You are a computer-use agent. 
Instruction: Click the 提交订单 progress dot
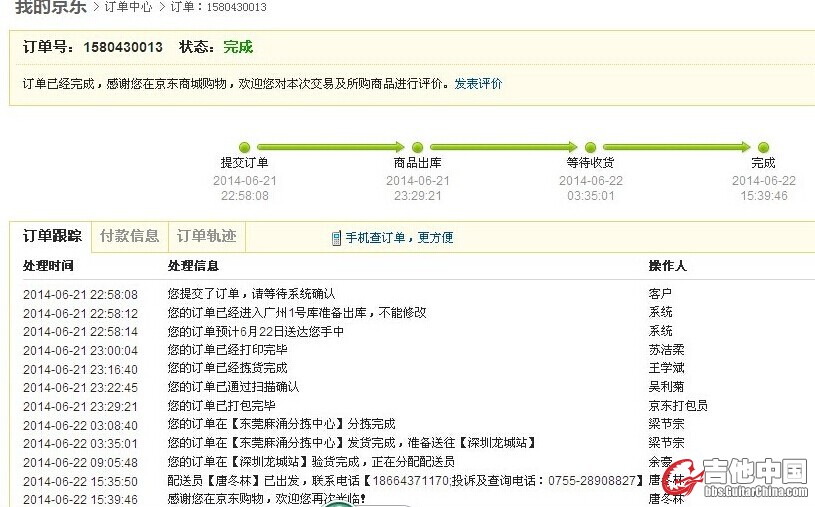tap(244, 147)
